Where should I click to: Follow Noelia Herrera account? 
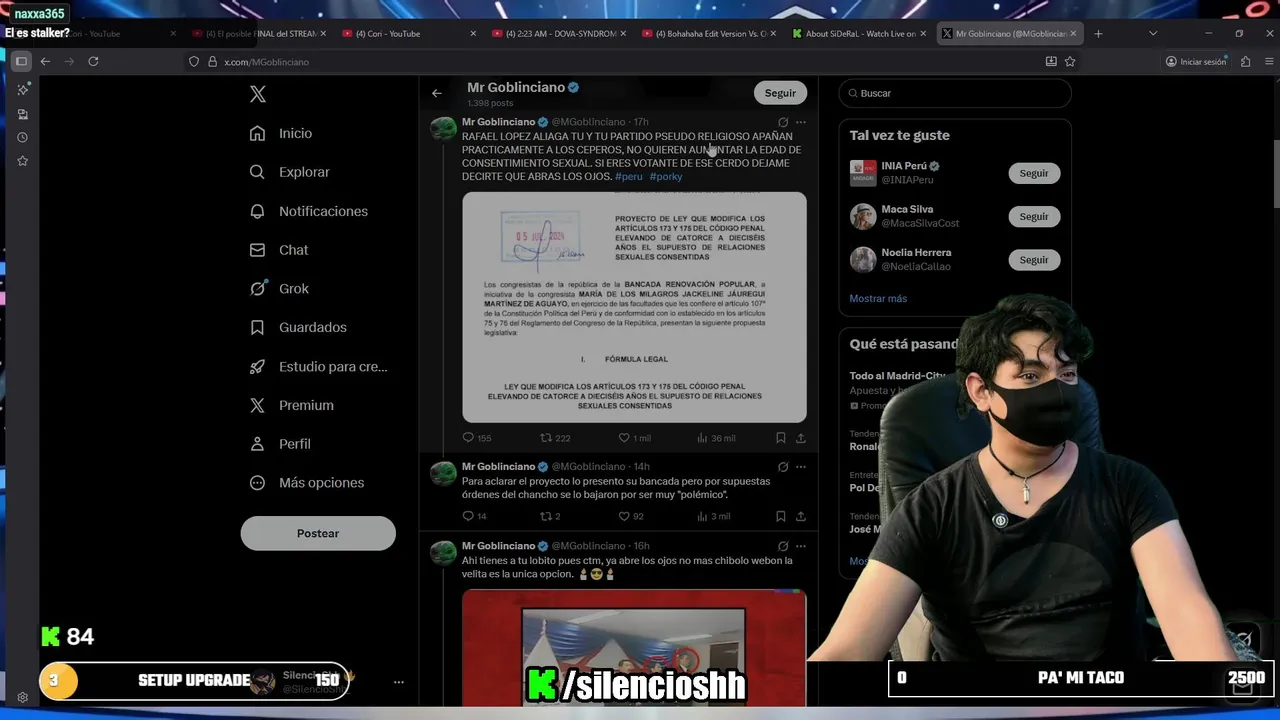tap(1034, 260)
